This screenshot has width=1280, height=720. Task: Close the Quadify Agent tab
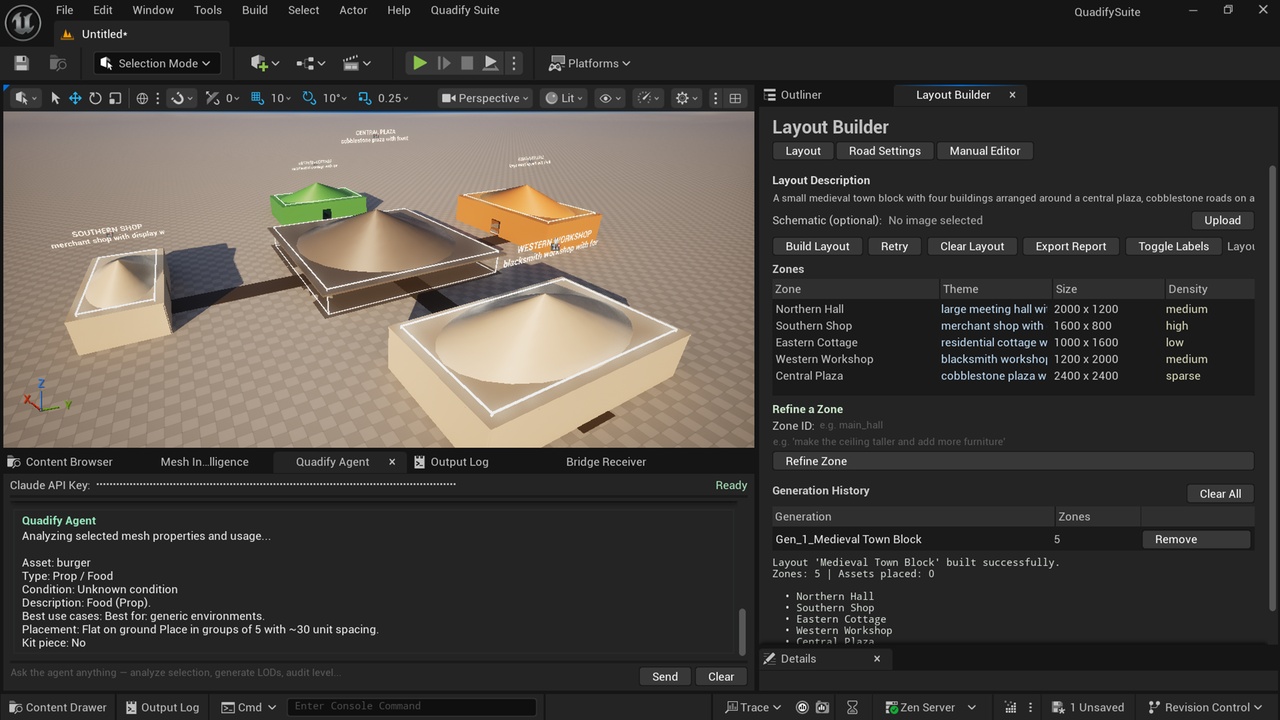tap(392, 462)
